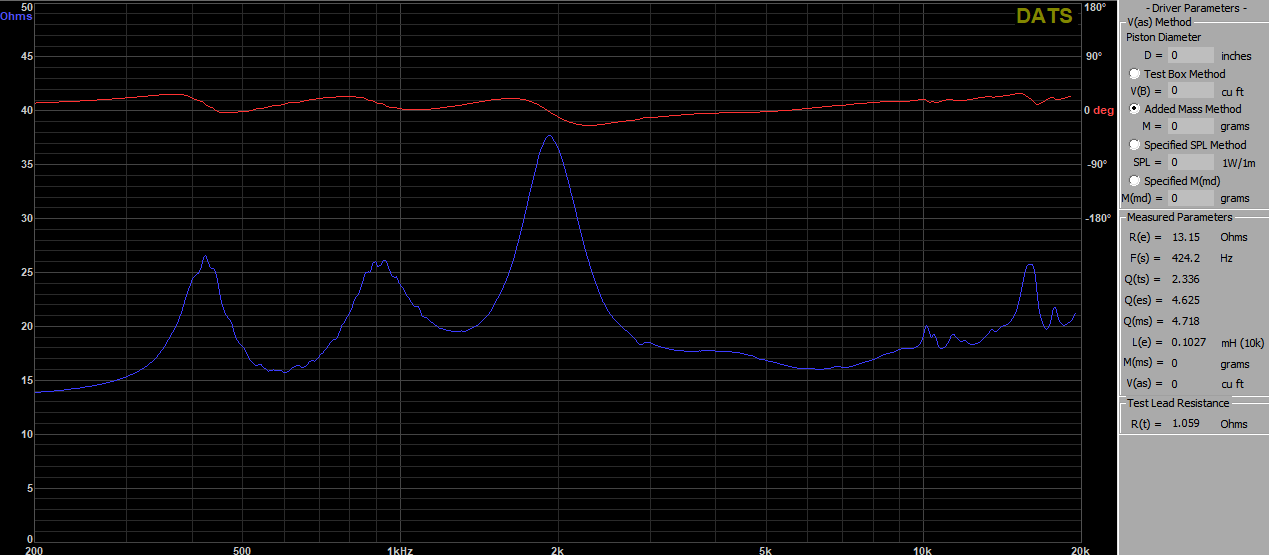Click the Q(ts) value 2.336

coord(1185,279)
